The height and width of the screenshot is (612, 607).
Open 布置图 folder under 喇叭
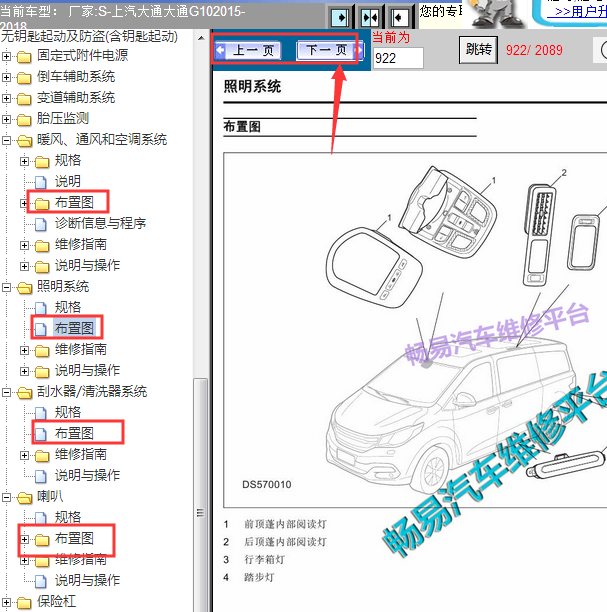point(74,539)
